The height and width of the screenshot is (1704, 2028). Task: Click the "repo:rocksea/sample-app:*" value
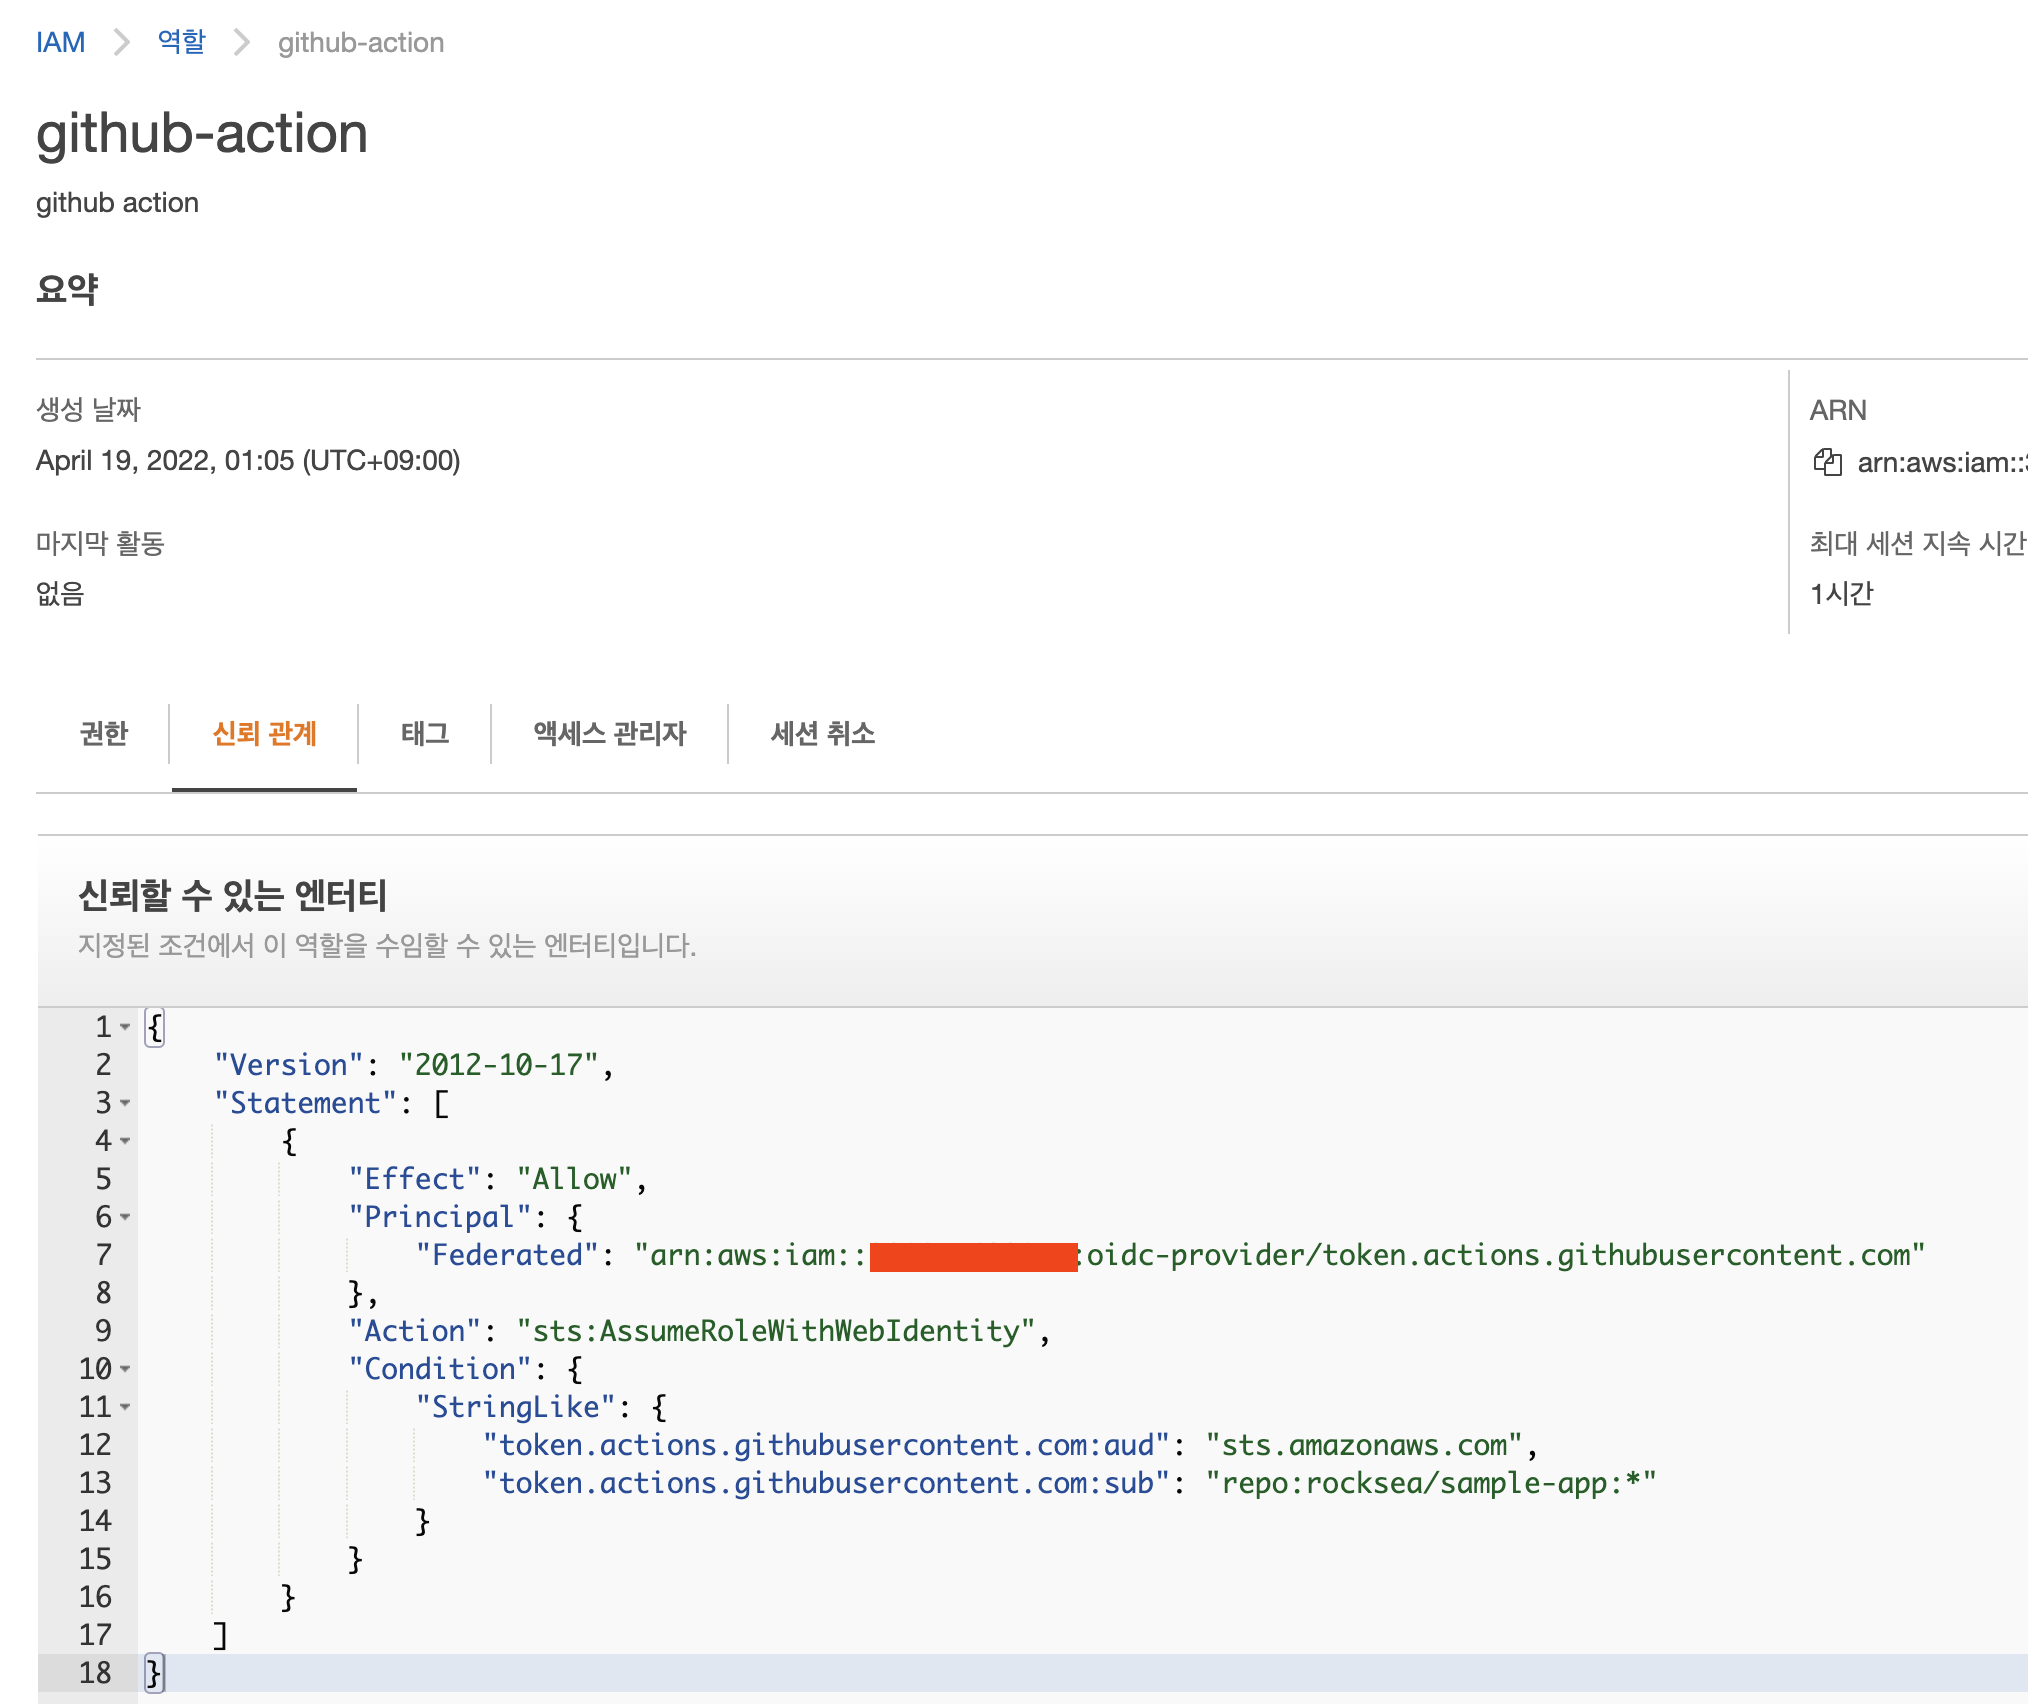pyautogui.click(x=1430, y=1483)
